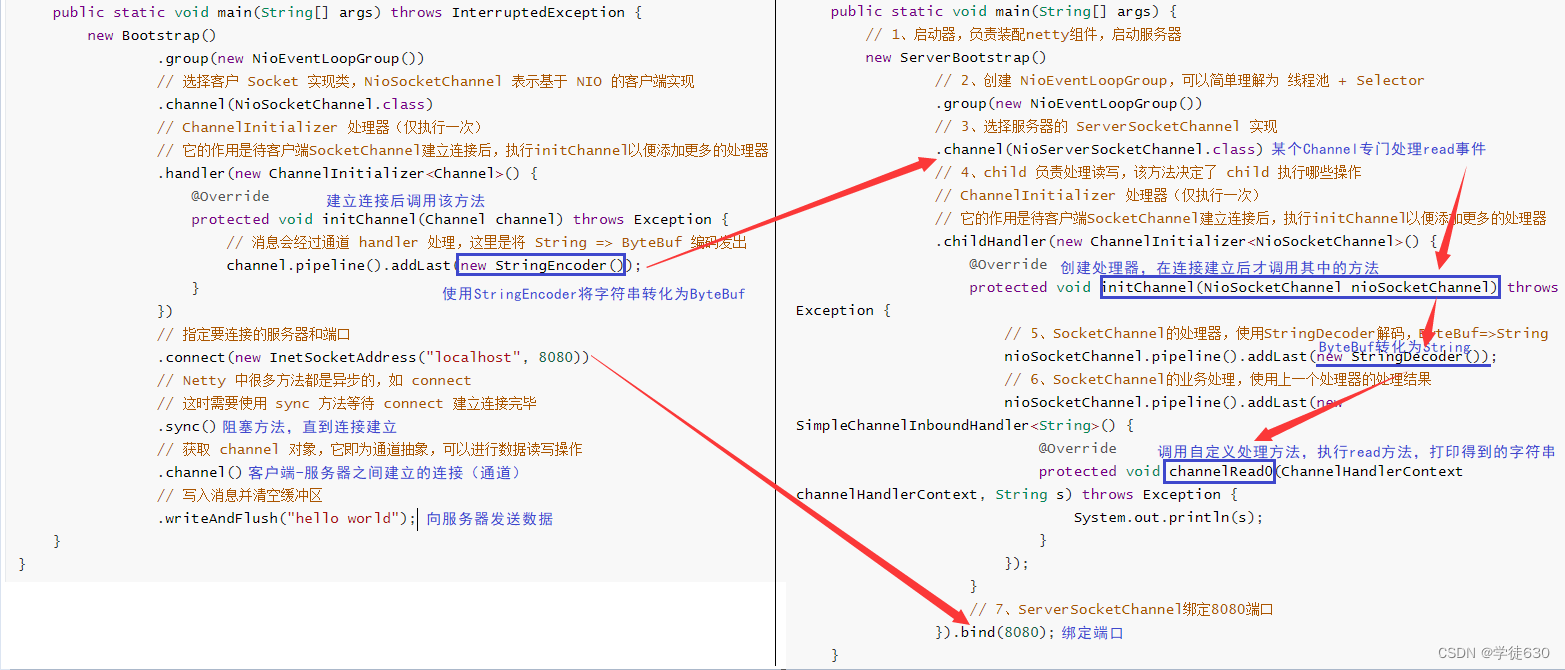Click the highlighted "new StringEncoder()" box
This screenshot has height=670, width=1565.
tap(540, 265)
